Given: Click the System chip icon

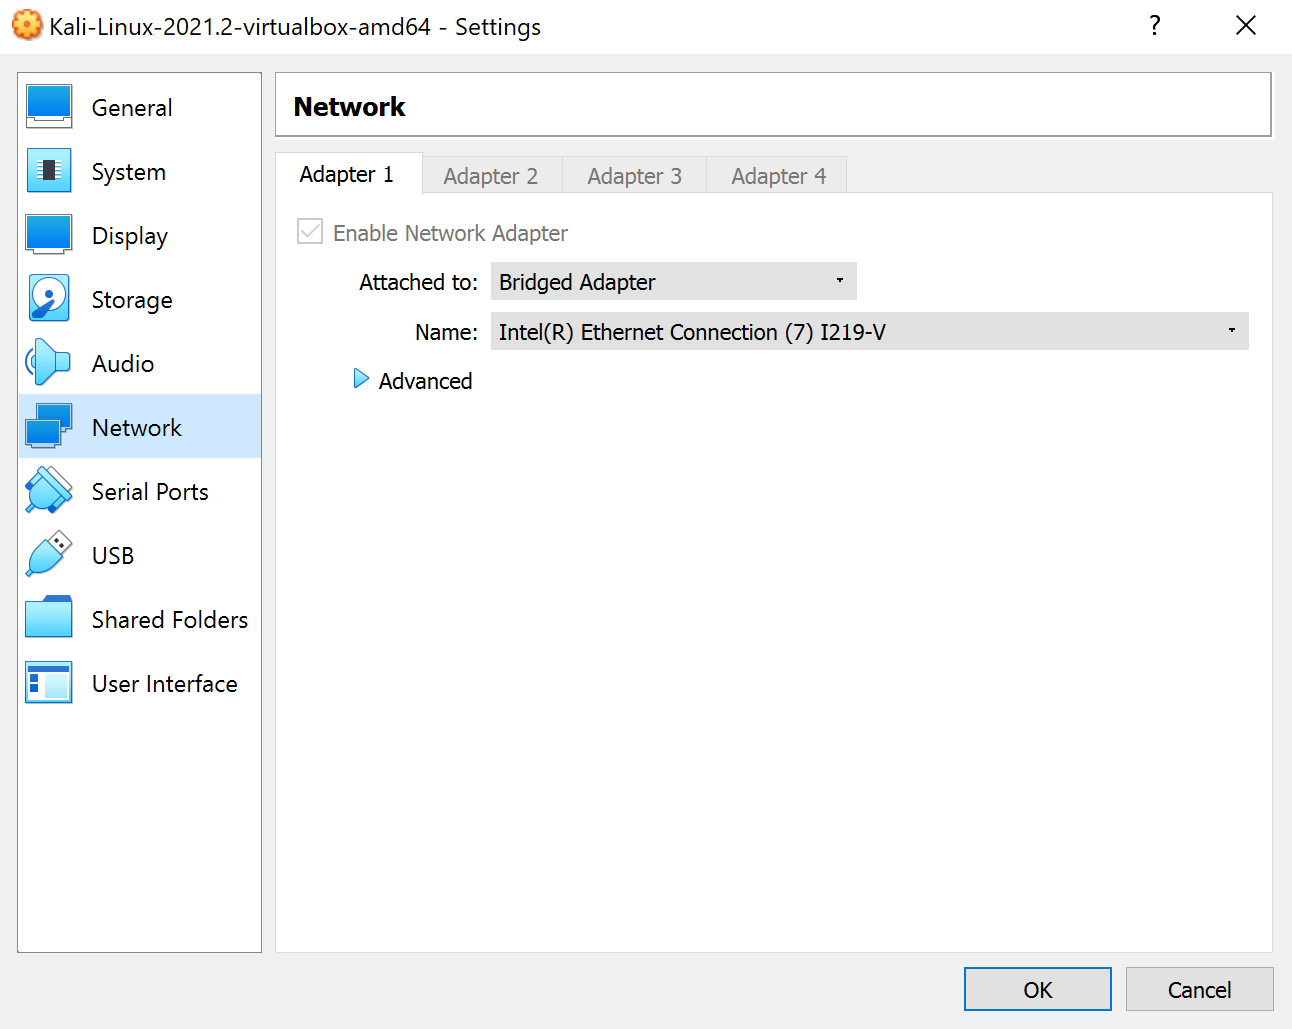Looking at the screenshot, I should pyautogui.click(x=49, y=171).
